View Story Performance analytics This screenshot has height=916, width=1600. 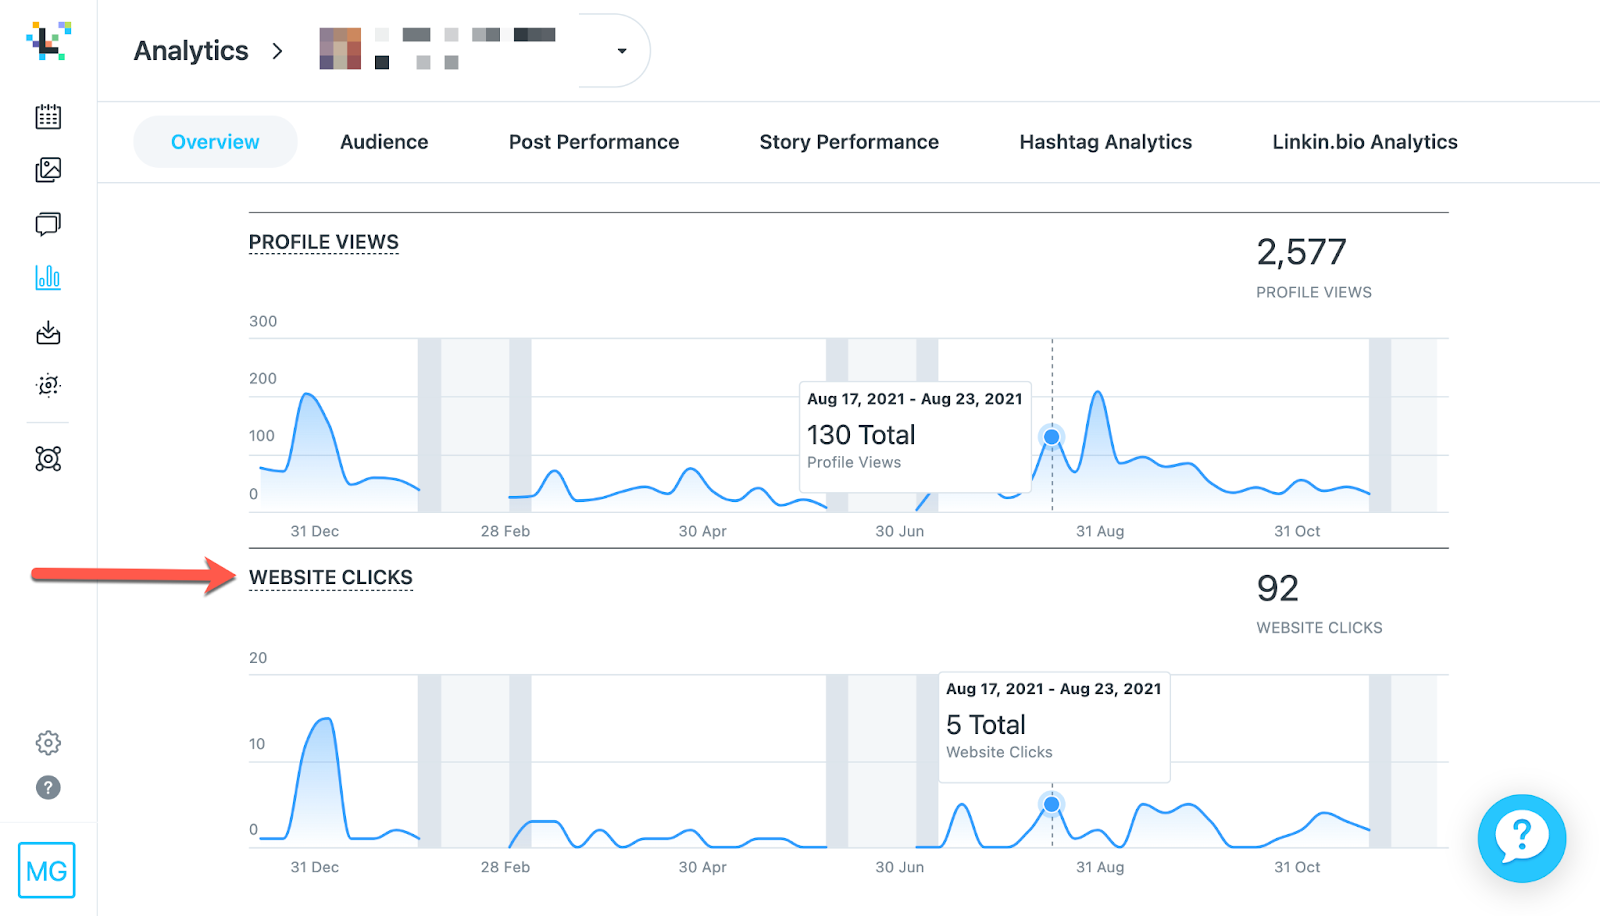coord(849,141)
